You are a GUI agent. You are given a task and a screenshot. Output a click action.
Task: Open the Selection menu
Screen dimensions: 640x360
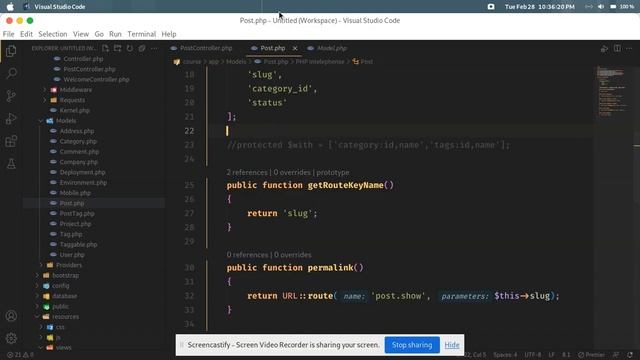click(x=53, y=34)
